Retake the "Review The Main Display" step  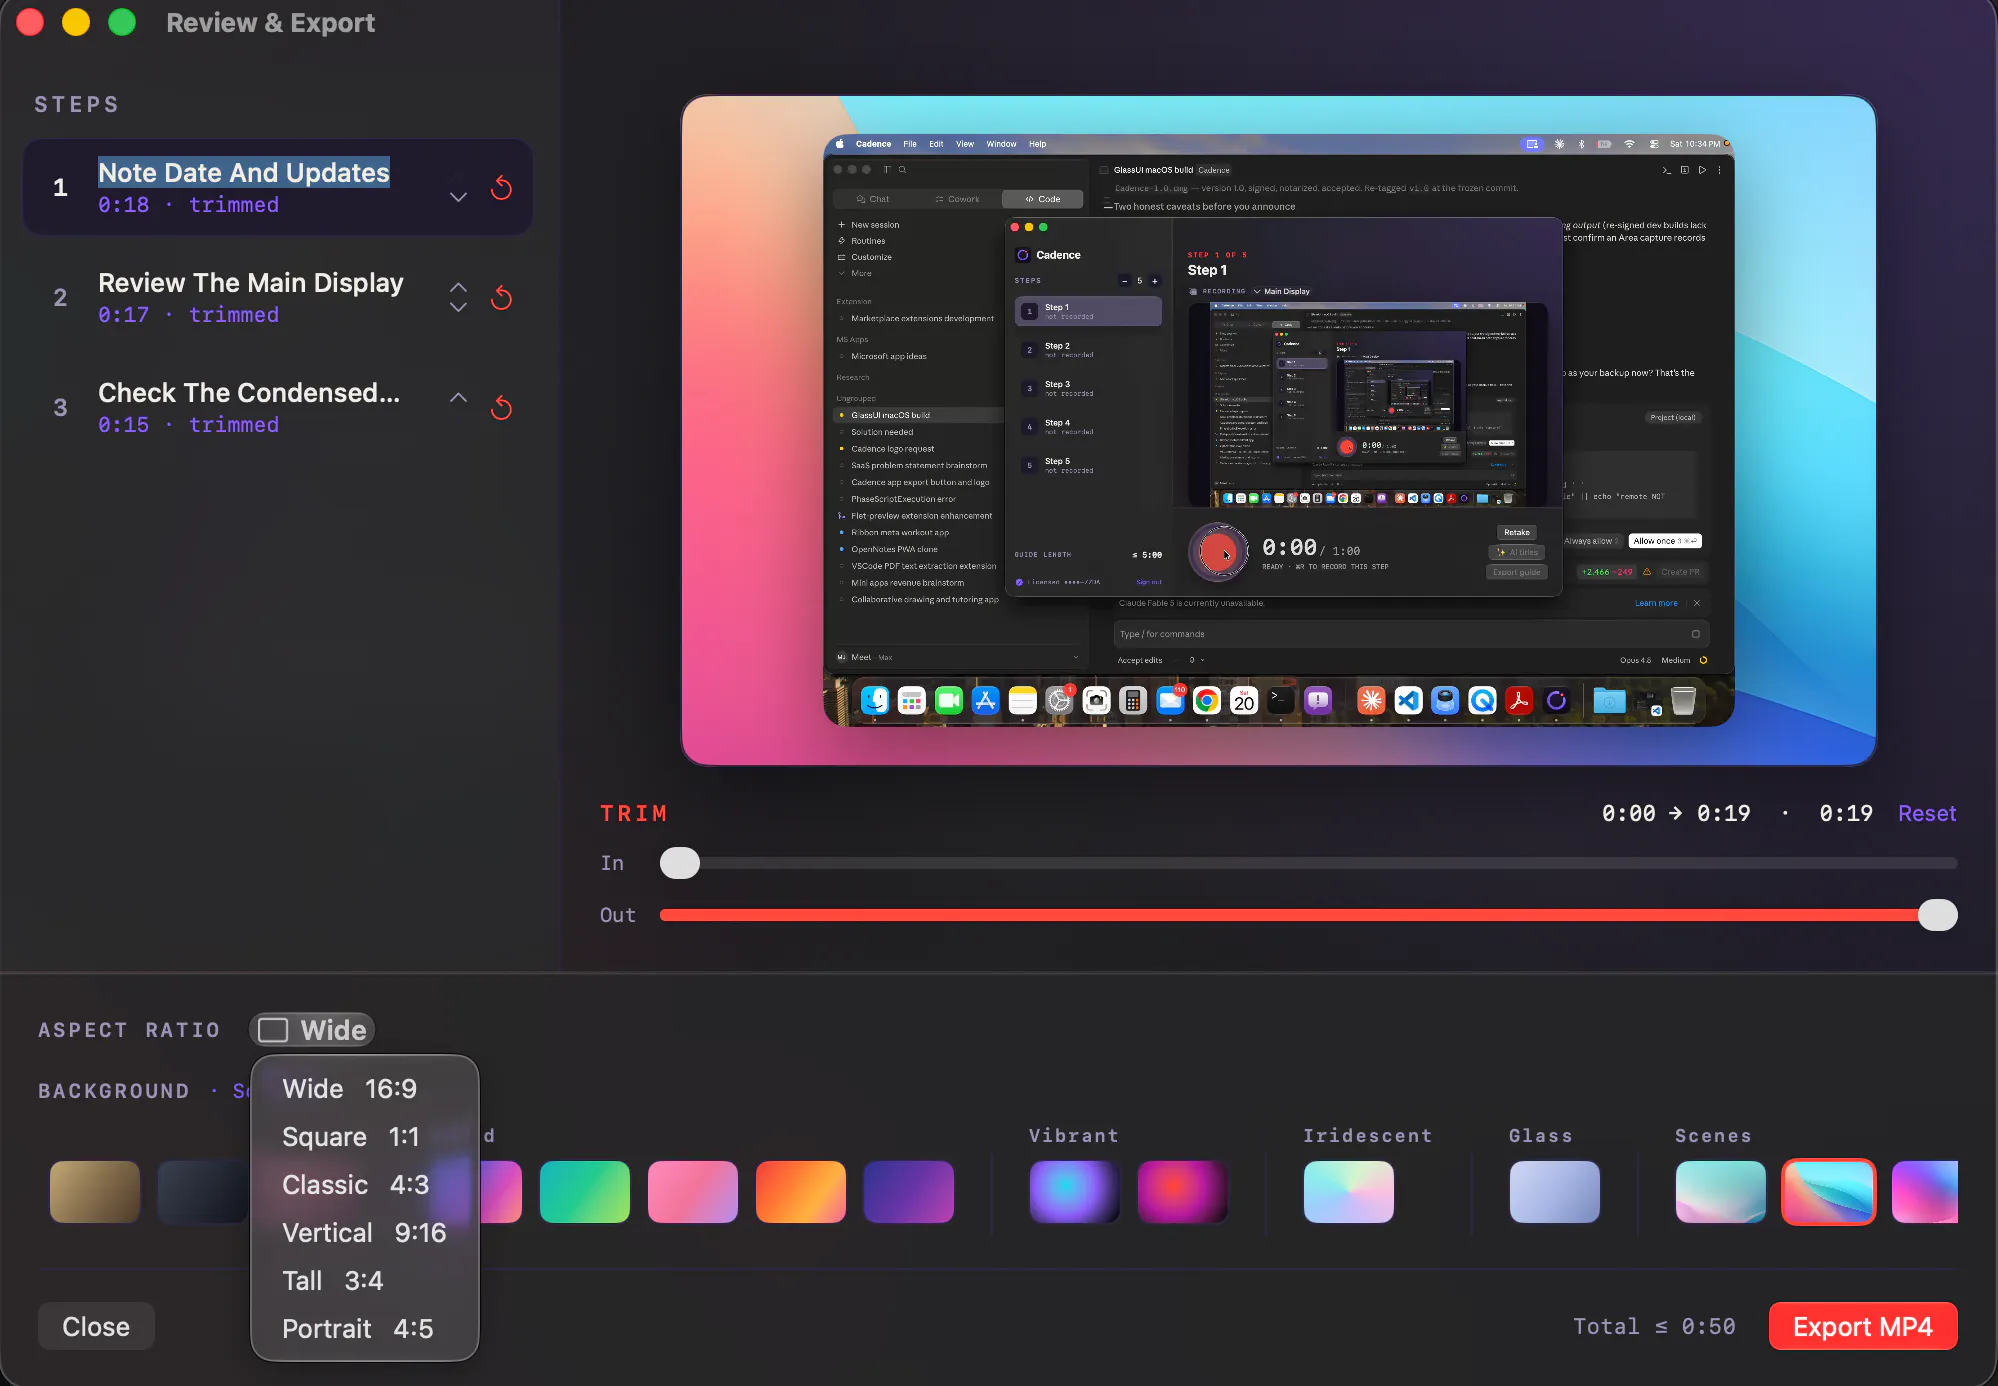[502, 298]
